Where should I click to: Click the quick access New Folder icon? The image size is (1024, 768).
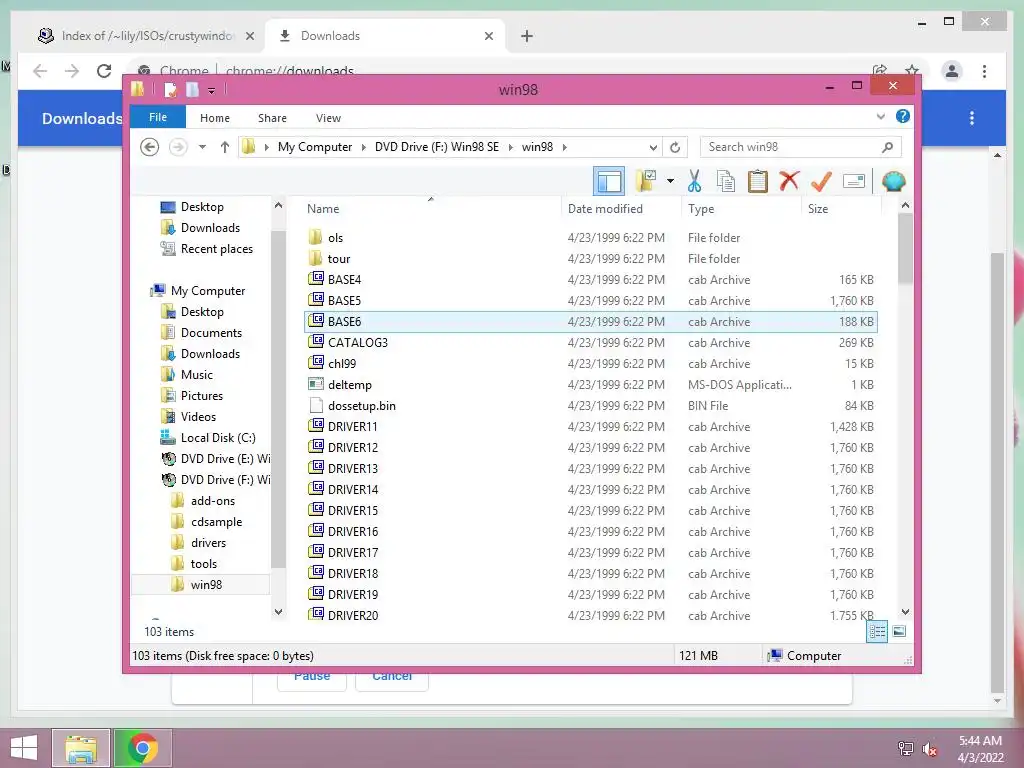coord(192,89)
